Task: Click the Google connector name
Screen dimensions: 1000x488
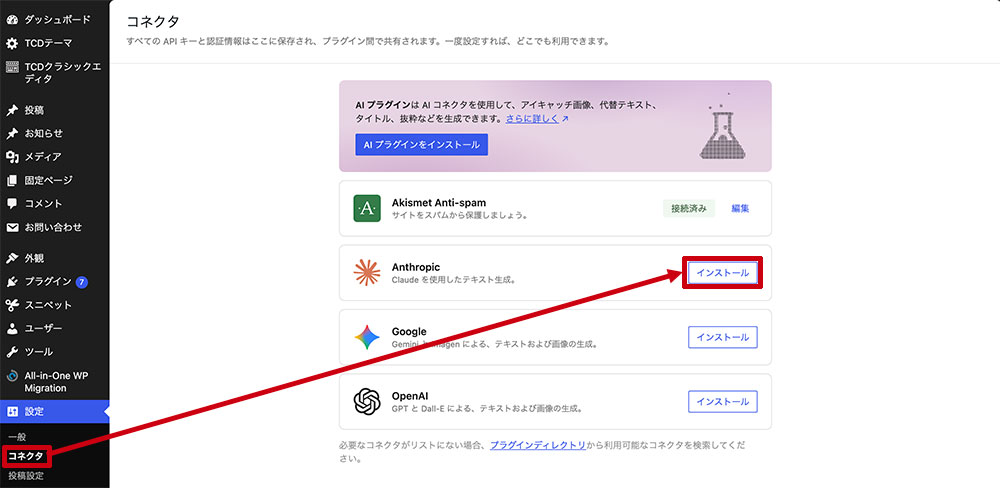Action: [409, 331]
